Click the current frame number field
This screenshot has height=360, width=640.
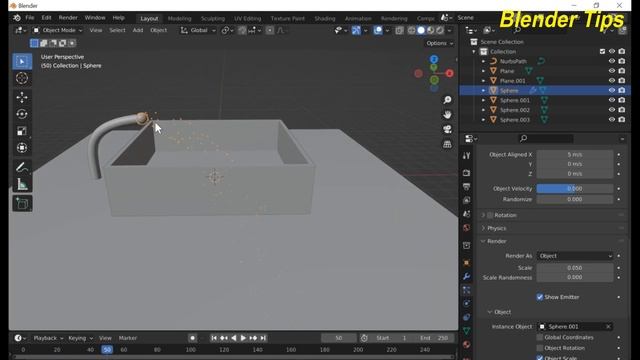338,338
